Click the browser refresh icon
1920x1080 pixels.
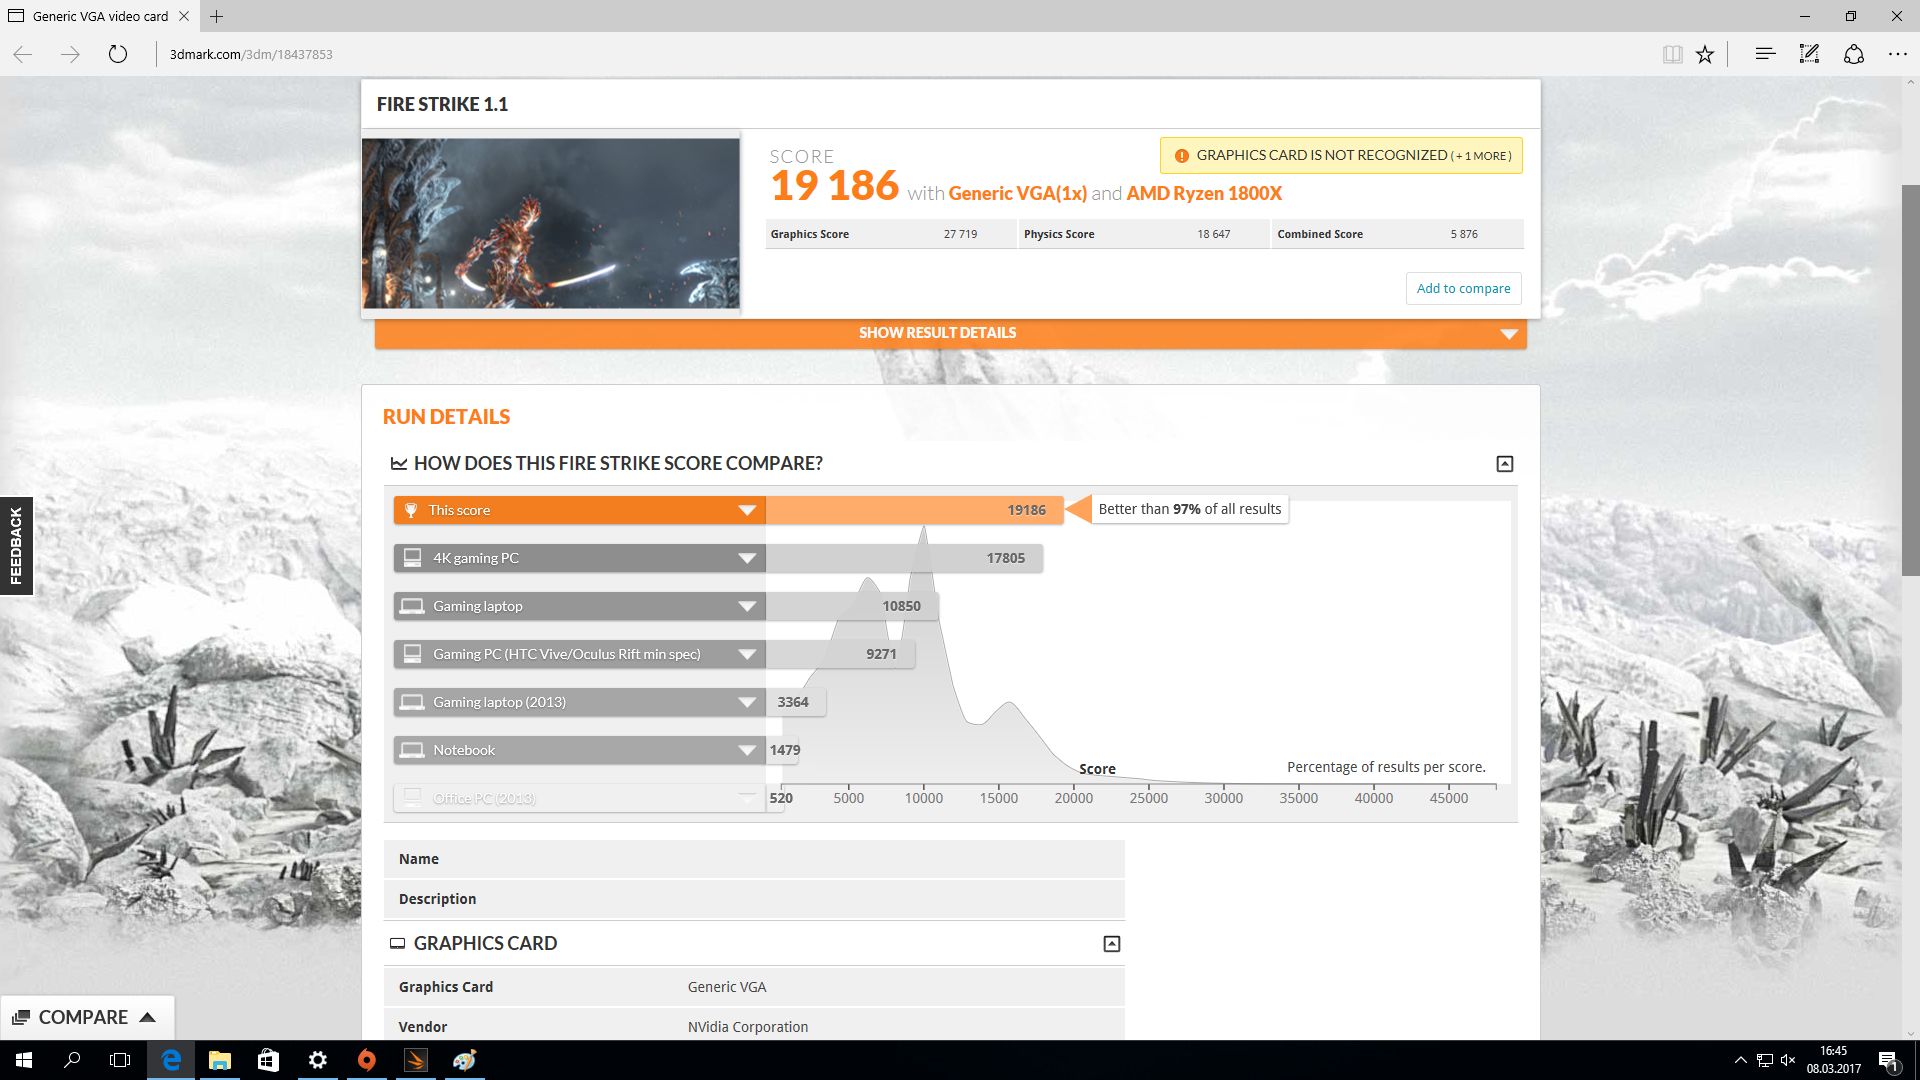coord(118,54)
